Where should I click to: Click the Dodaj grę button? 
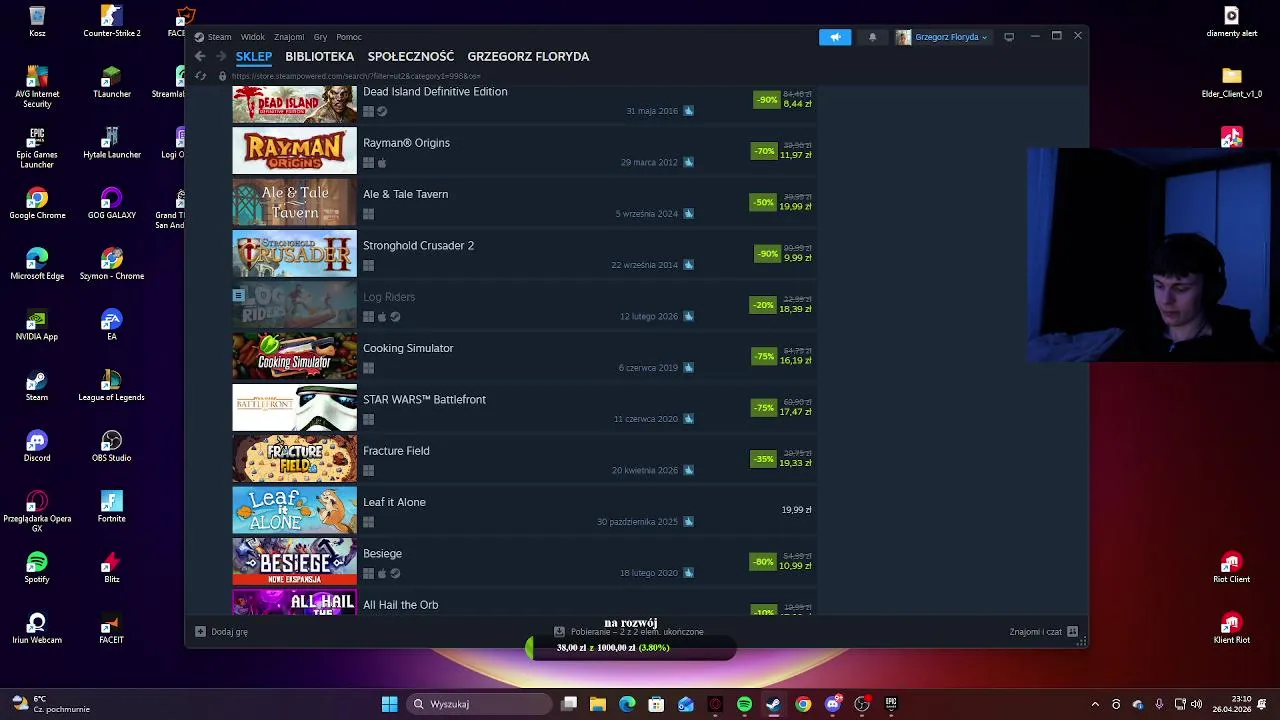221,632
